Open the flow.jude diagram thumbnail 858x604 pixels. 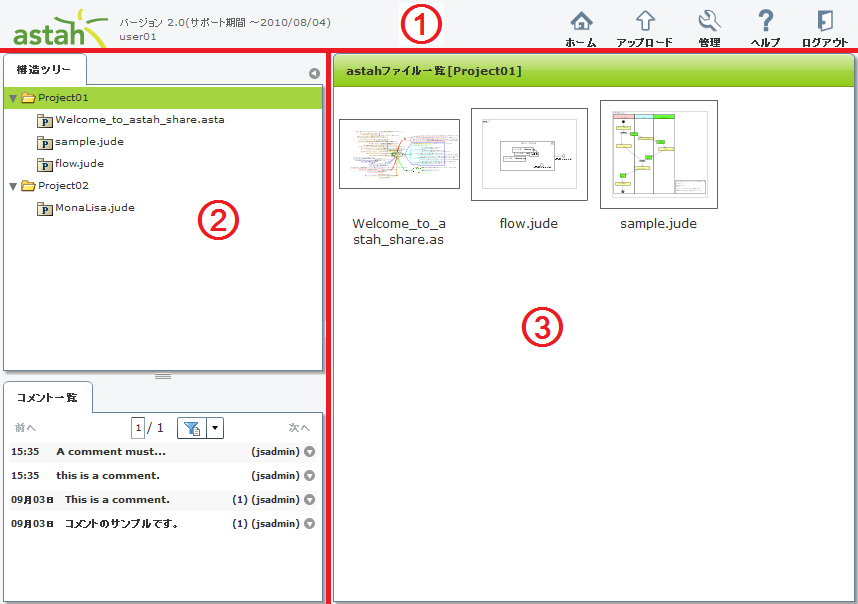(529, 154)
